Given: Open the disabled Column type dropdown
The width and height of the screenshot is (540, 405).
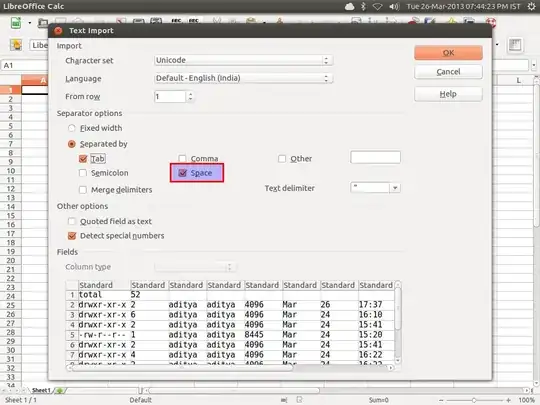Looking at the screenshot, I should (x=195, y=267).
